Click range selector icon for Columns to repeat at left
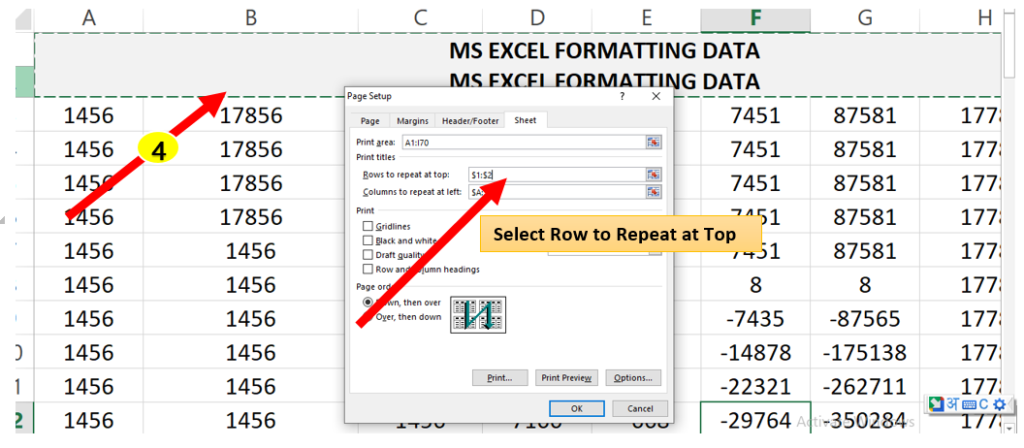This screenshot has width=1024, height=448. click(x=653, y=191)
